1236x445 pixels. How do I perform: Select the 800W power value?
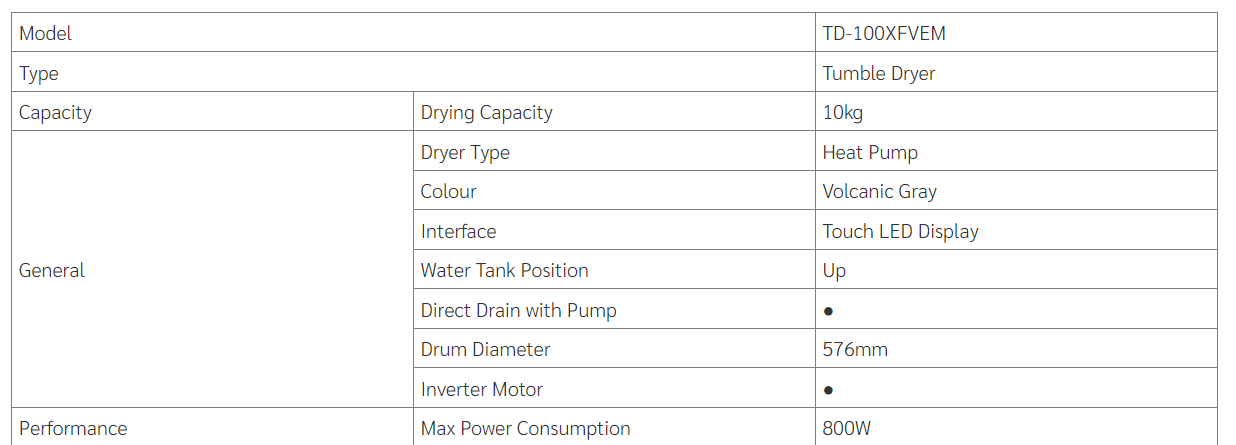pyautogui.click(x=847, y=429)
